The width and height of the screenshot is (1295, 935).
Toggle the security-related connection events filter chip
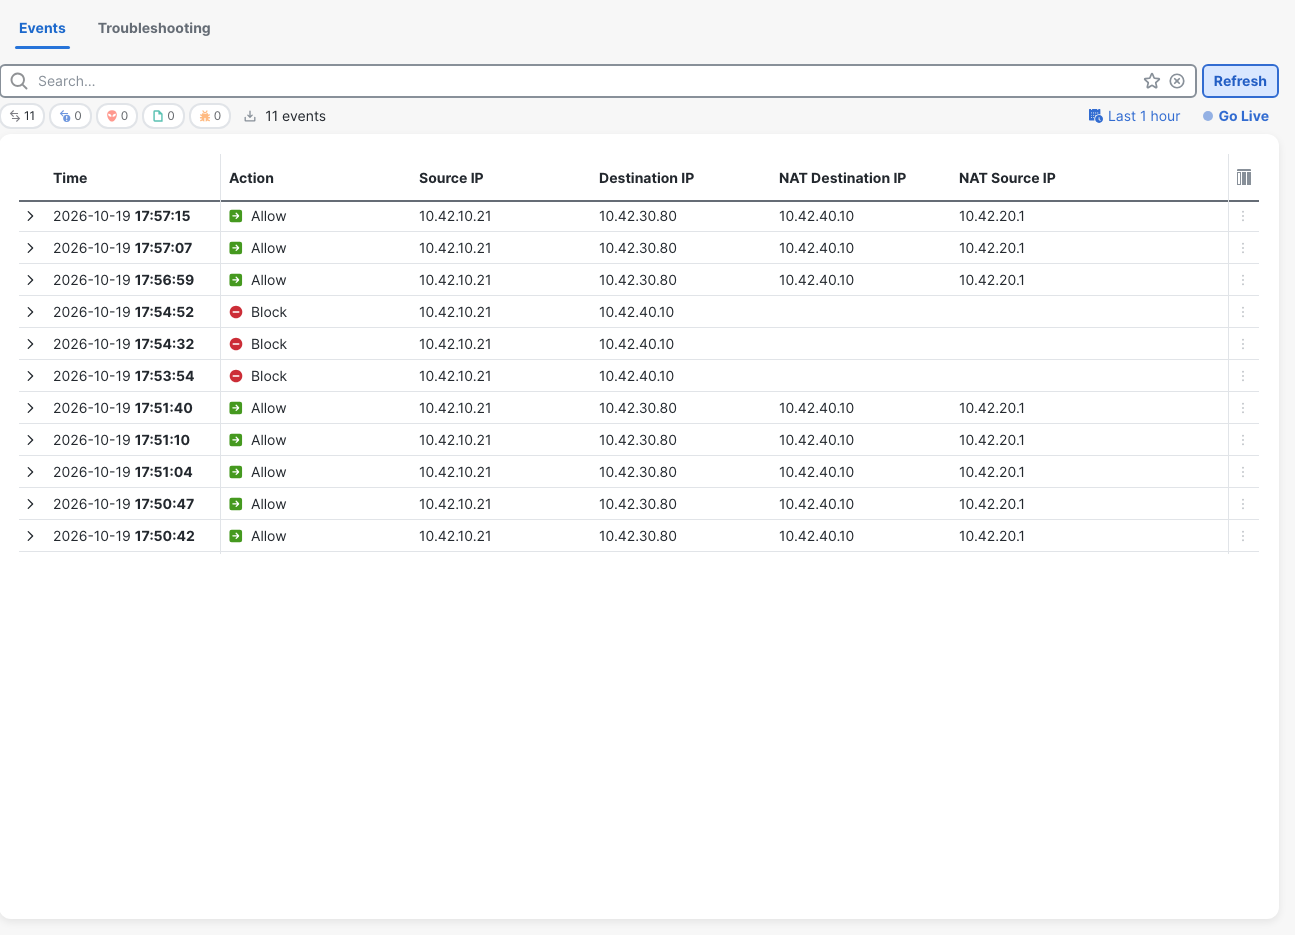point(71,116)
